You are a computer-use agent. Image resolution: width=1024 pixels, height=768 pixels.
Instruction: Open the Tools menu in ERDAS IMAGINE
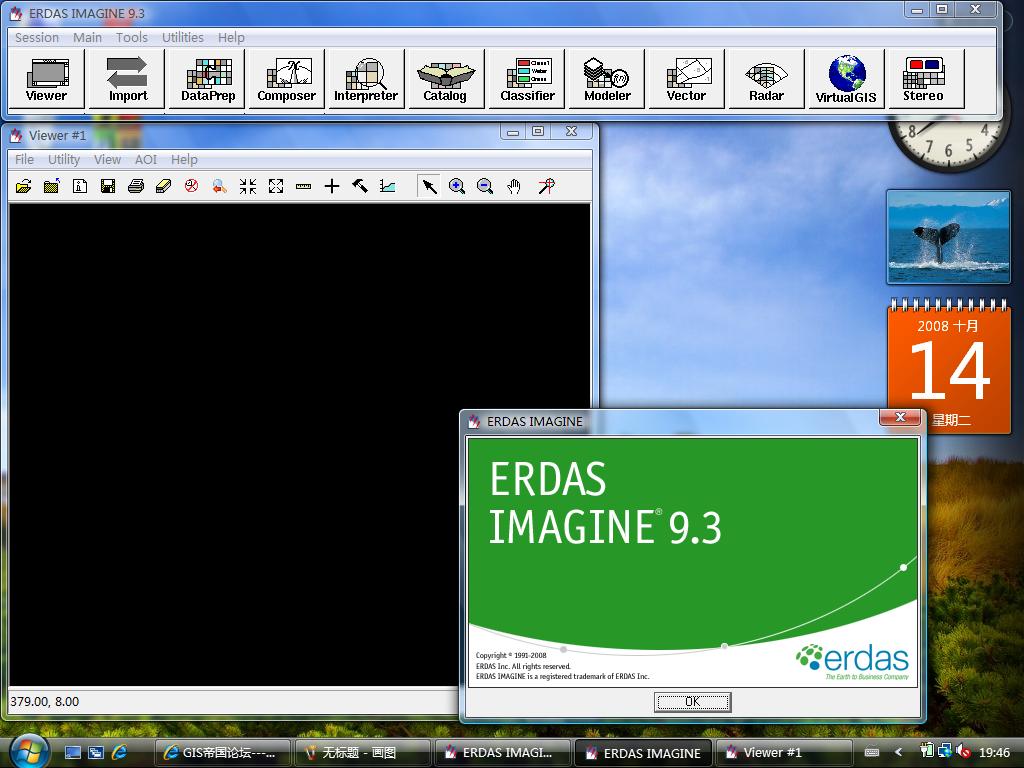(132, 37)
